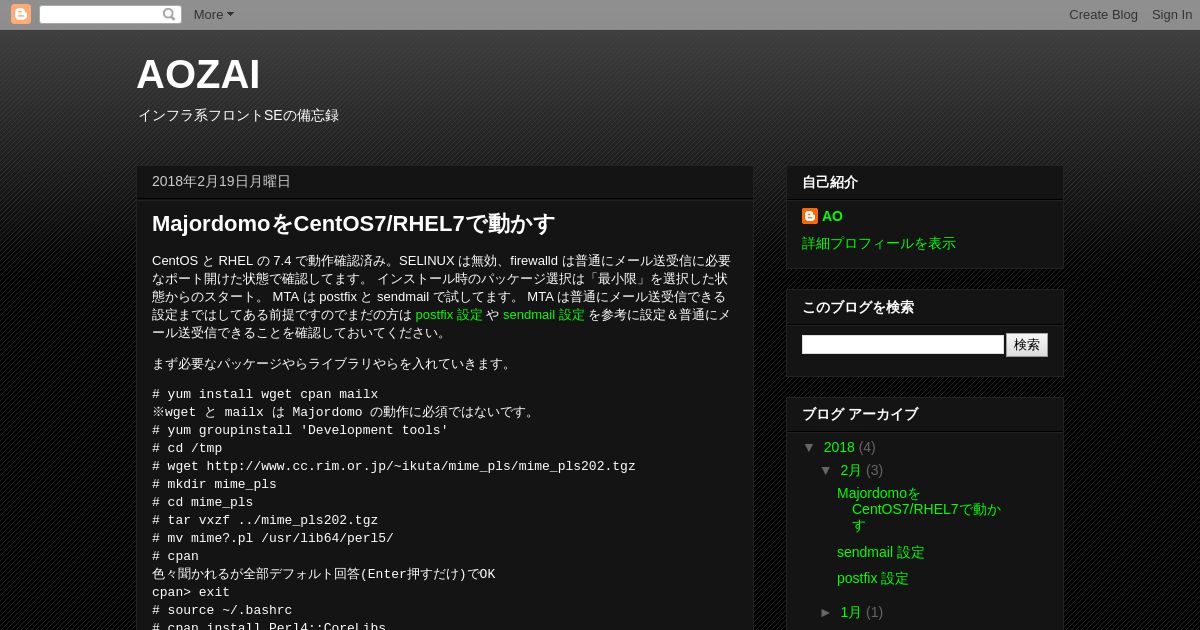The height and width of the screenshot is (630, 1200).
Task: Click the Blogger profile icon beside AO
Action: (x=810, y=216)
